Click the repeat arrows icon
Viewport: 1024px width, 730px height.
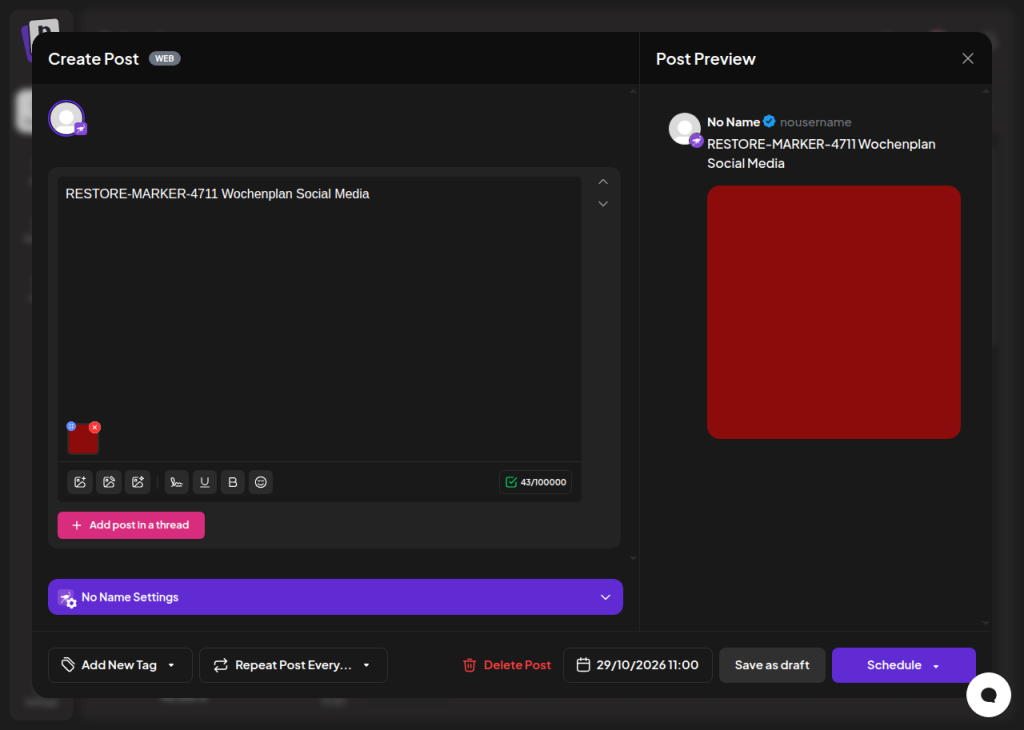pyautogui.click(x=221, y=665)
